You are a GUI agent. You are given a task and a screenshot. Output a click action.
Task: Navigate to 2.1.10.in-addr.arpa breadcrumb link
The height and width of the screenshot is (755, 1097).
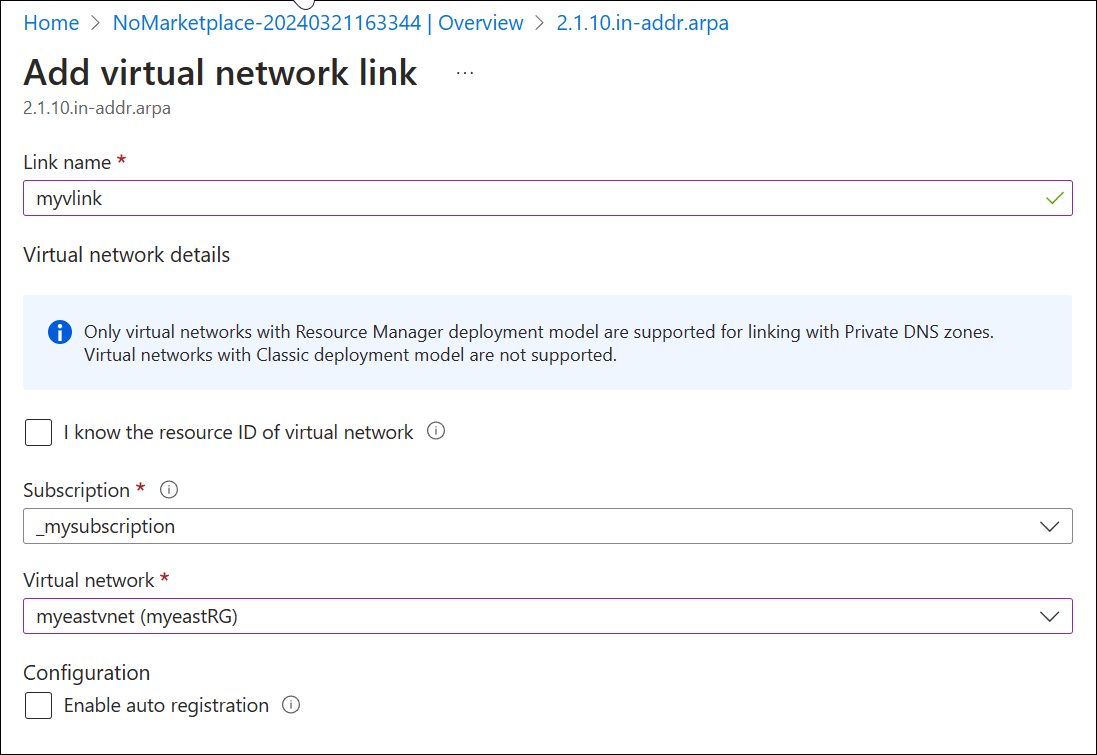[642, 23]
